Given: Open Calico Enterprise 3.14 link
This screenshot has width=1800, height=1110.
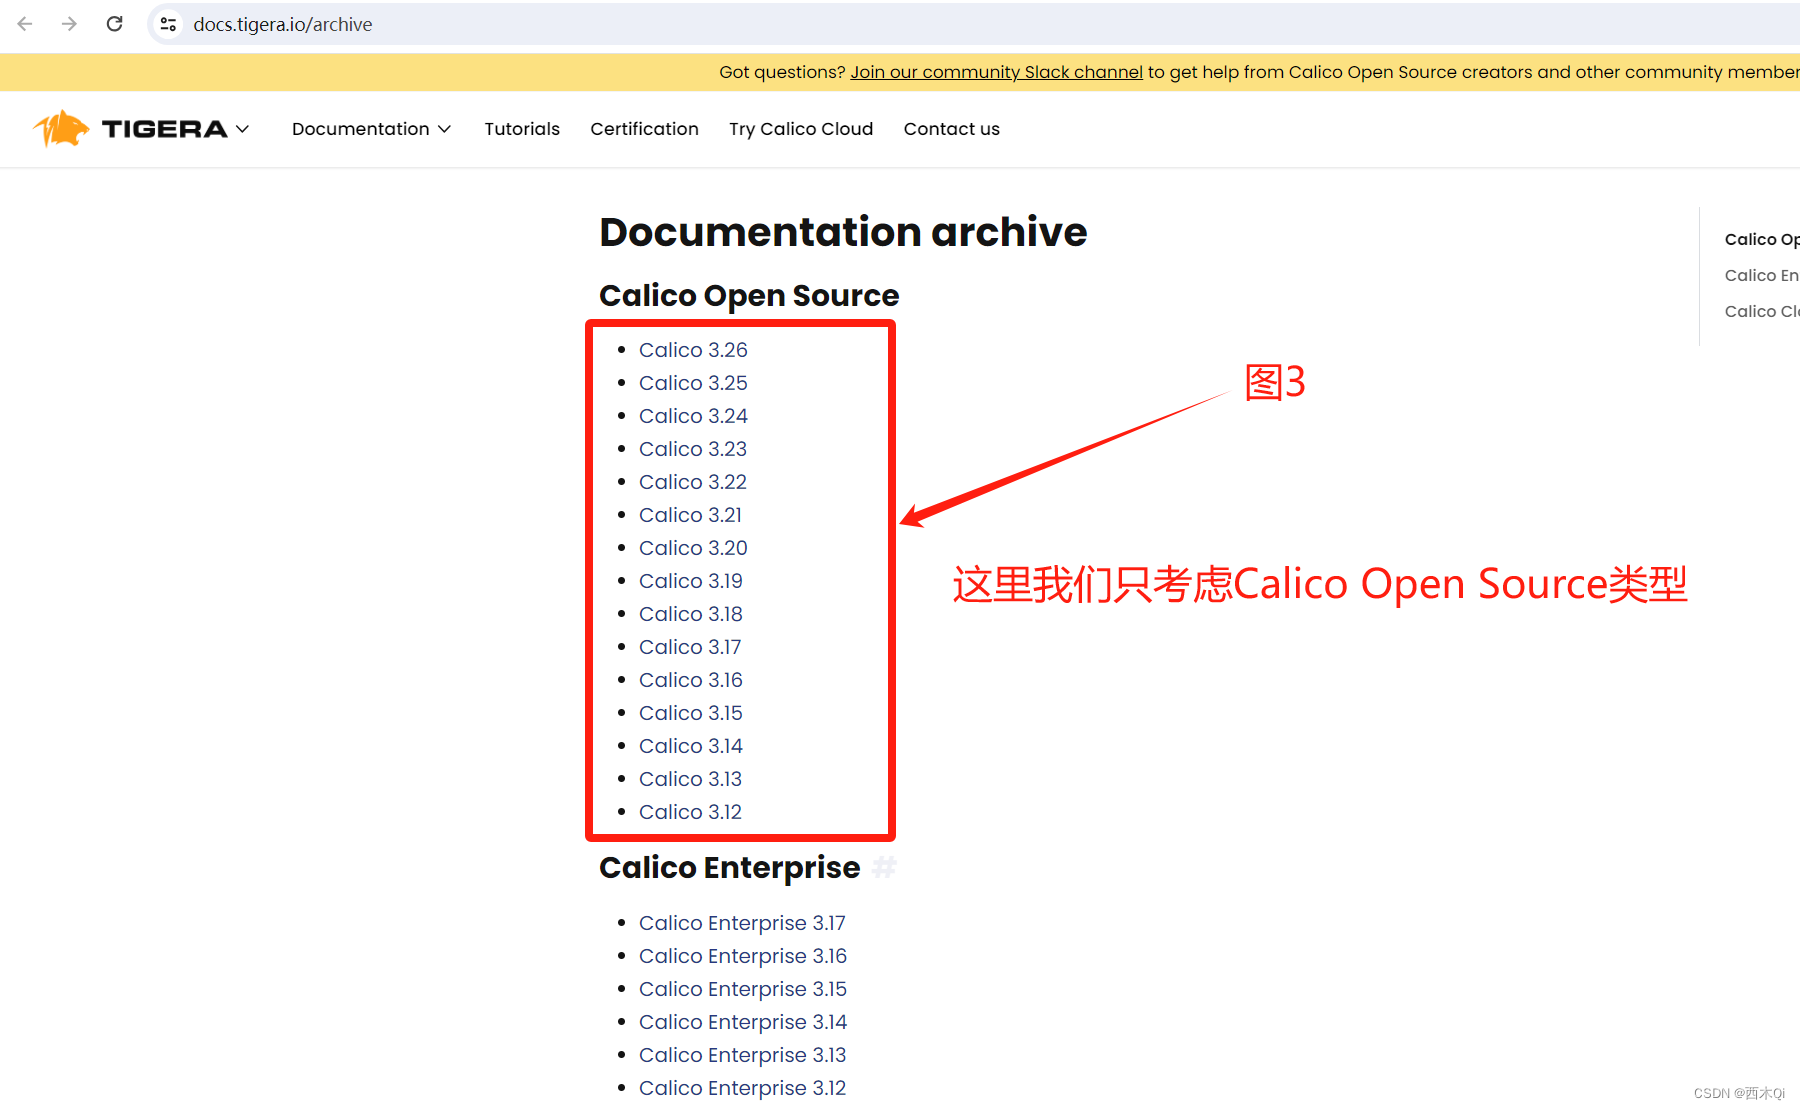Looking at the screenshot, I should point(743,1022).
